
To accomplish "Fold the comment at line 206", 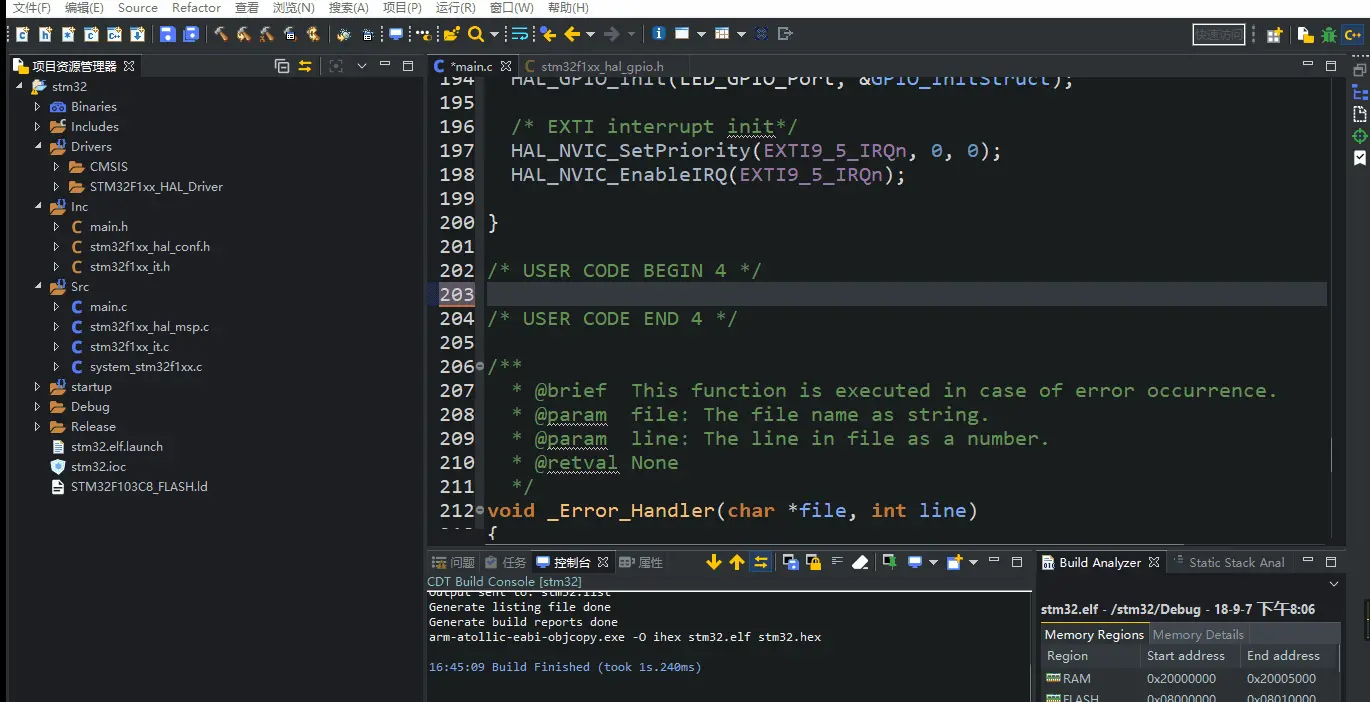I will click(x=480, y=366).
